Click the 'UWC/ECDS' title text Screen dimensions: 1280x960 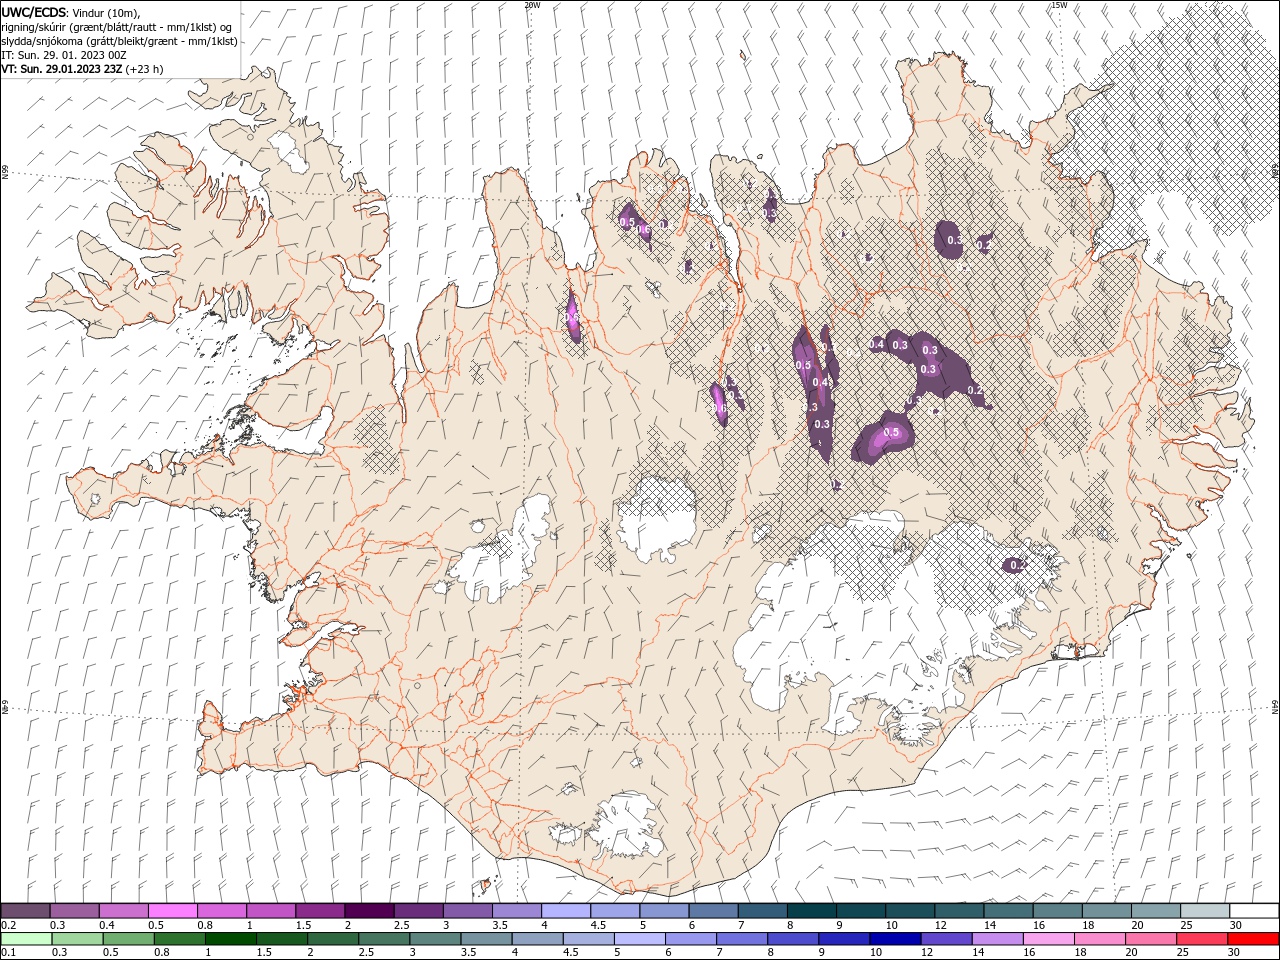pyautogui.click(x=34, y=12)
